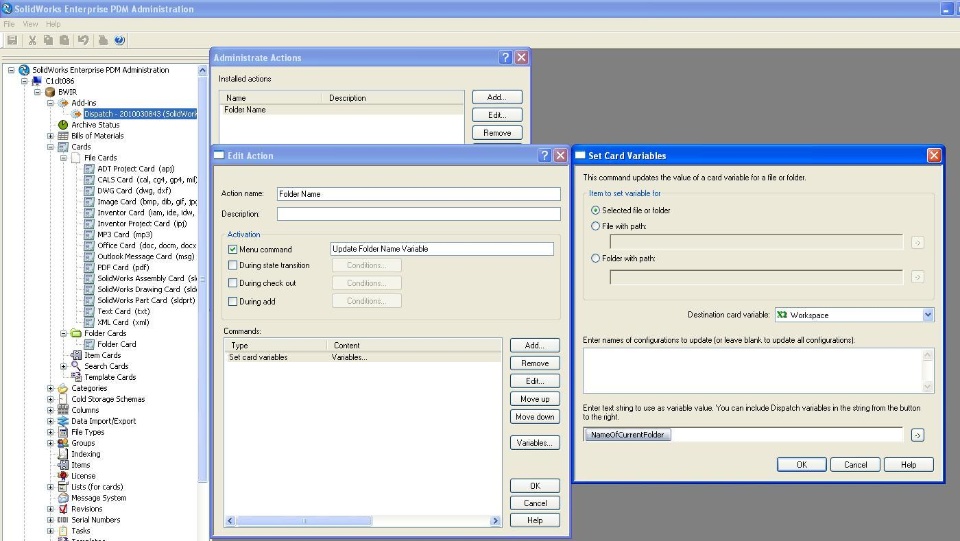Uncheck the Menu command checkbox
Screen dimensions: 960x541
point(232,249)
